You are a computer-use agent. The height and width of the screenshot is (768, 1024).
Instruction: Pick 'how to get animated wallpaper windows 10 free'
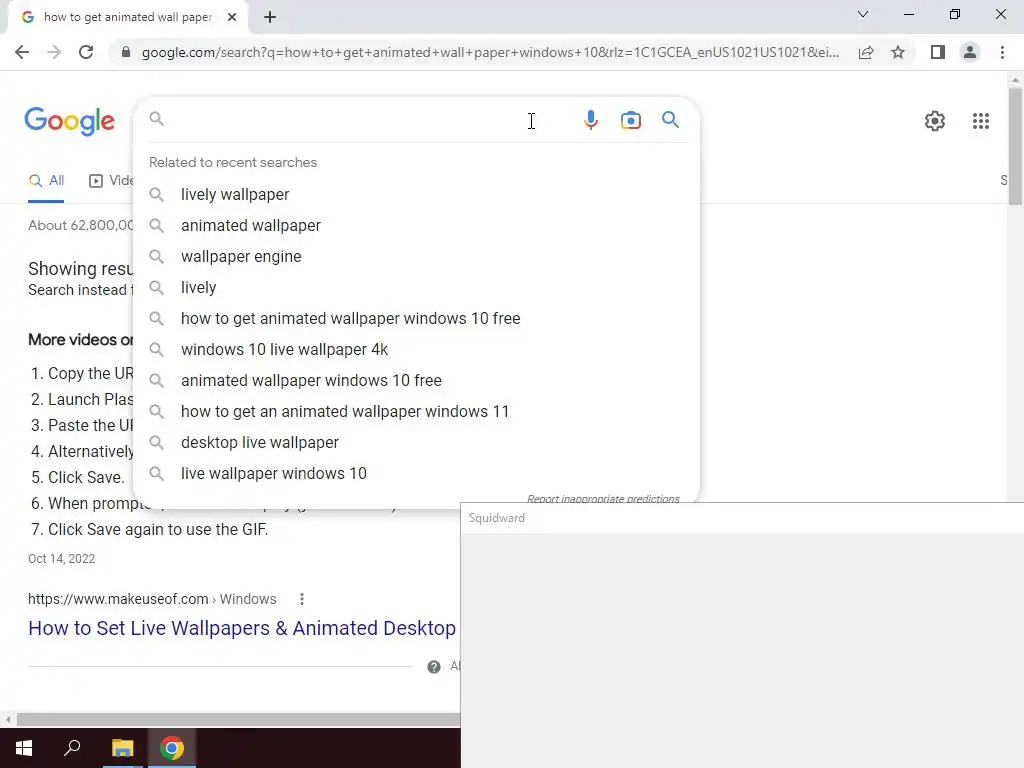pos(417,319)
